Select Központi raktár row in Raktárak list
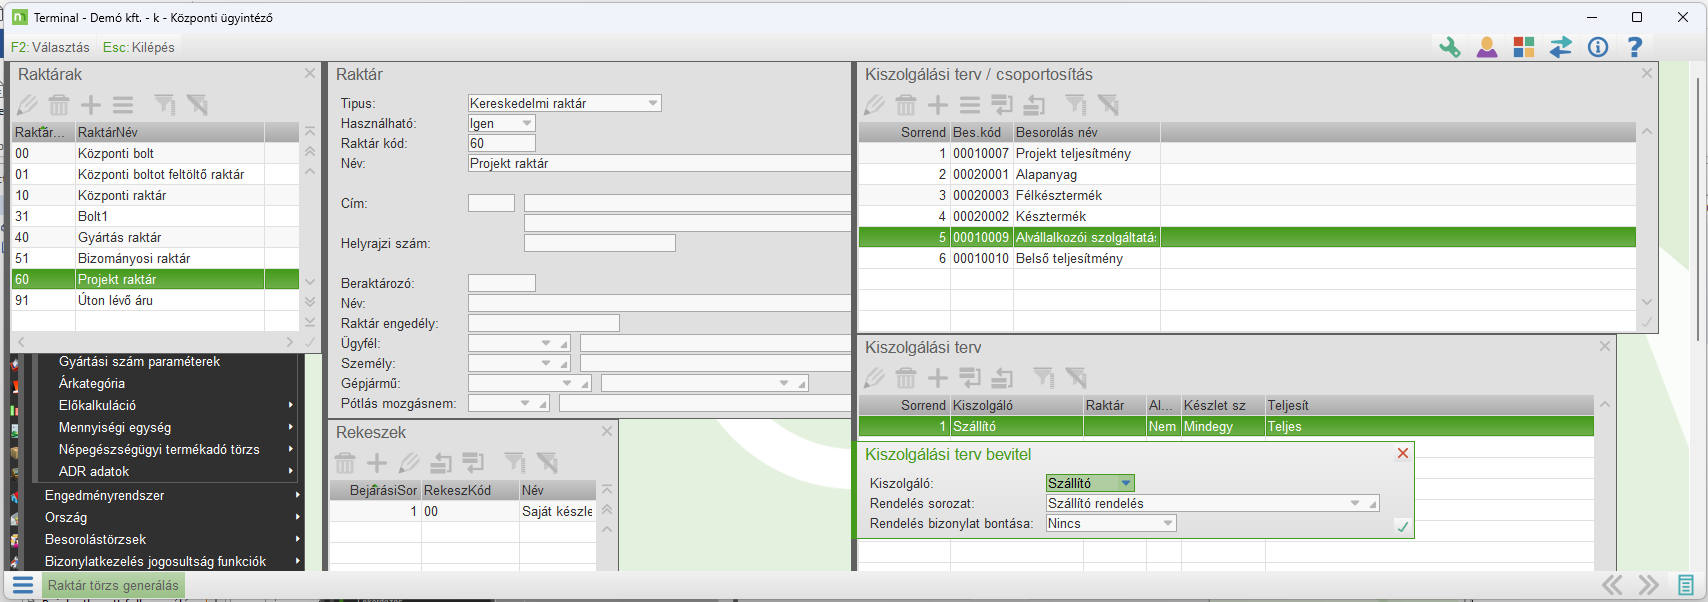Viewport: 1708px width, 602px height. point(155,195)
